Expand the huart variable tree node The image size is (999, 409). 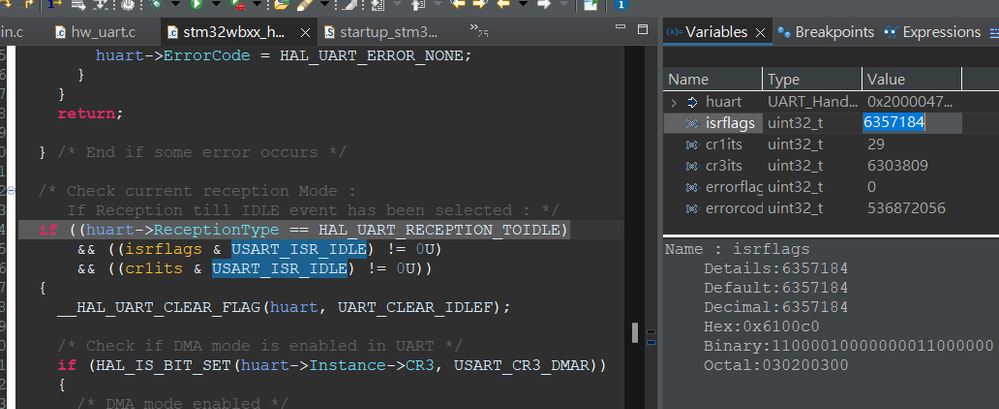[673, 102]
